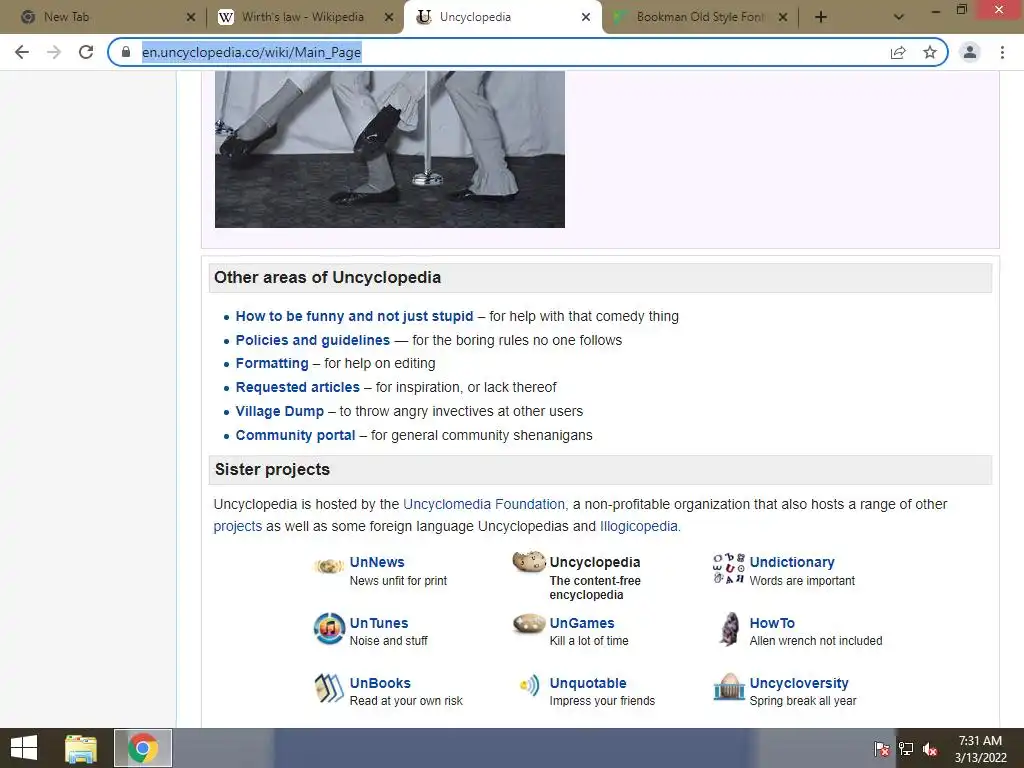Image resolution: width=1024 pixels, height=768 pixels.
Task: Open File Explorer from taskbar
Action: (x=81, y=748)
